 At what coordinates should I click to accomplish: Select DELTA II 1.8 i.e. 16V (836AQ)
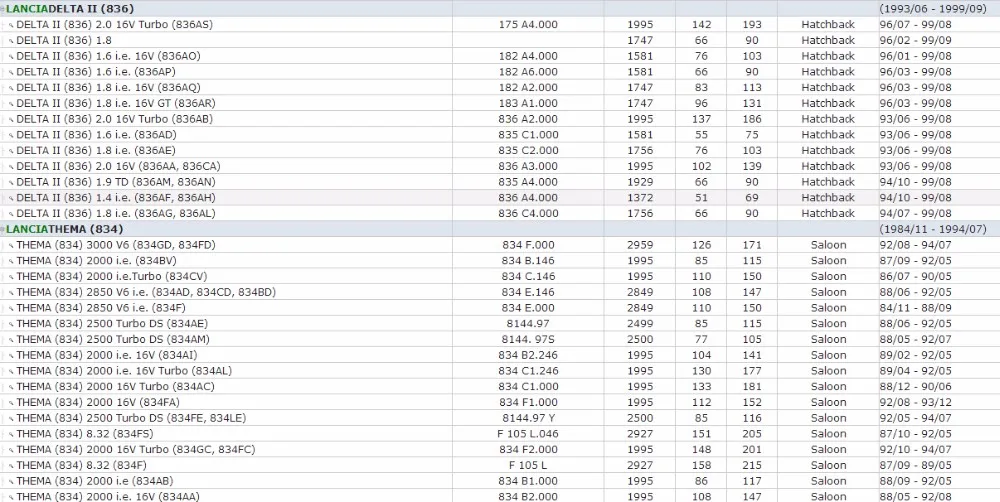108,87
